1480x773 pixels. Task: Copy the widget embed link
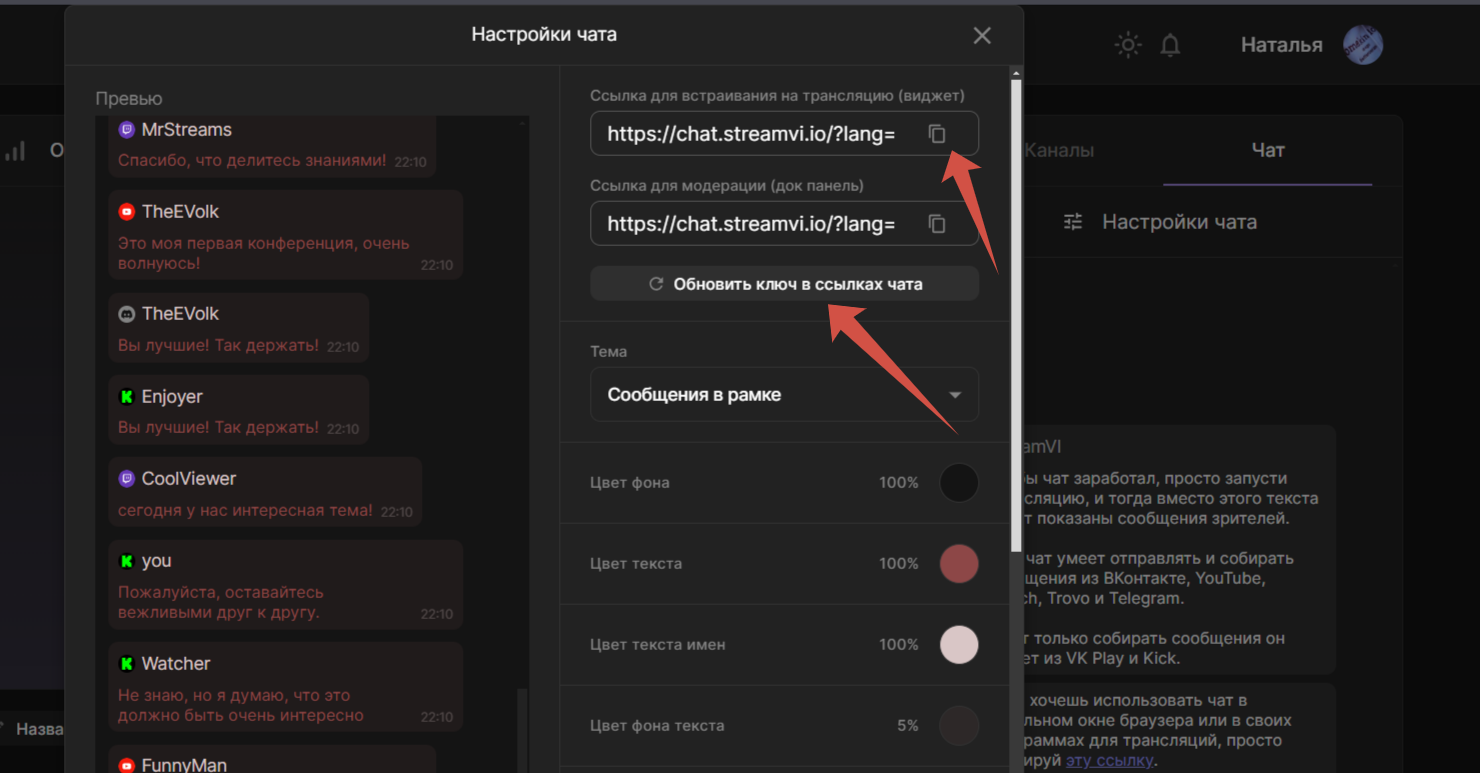(937, 134)
